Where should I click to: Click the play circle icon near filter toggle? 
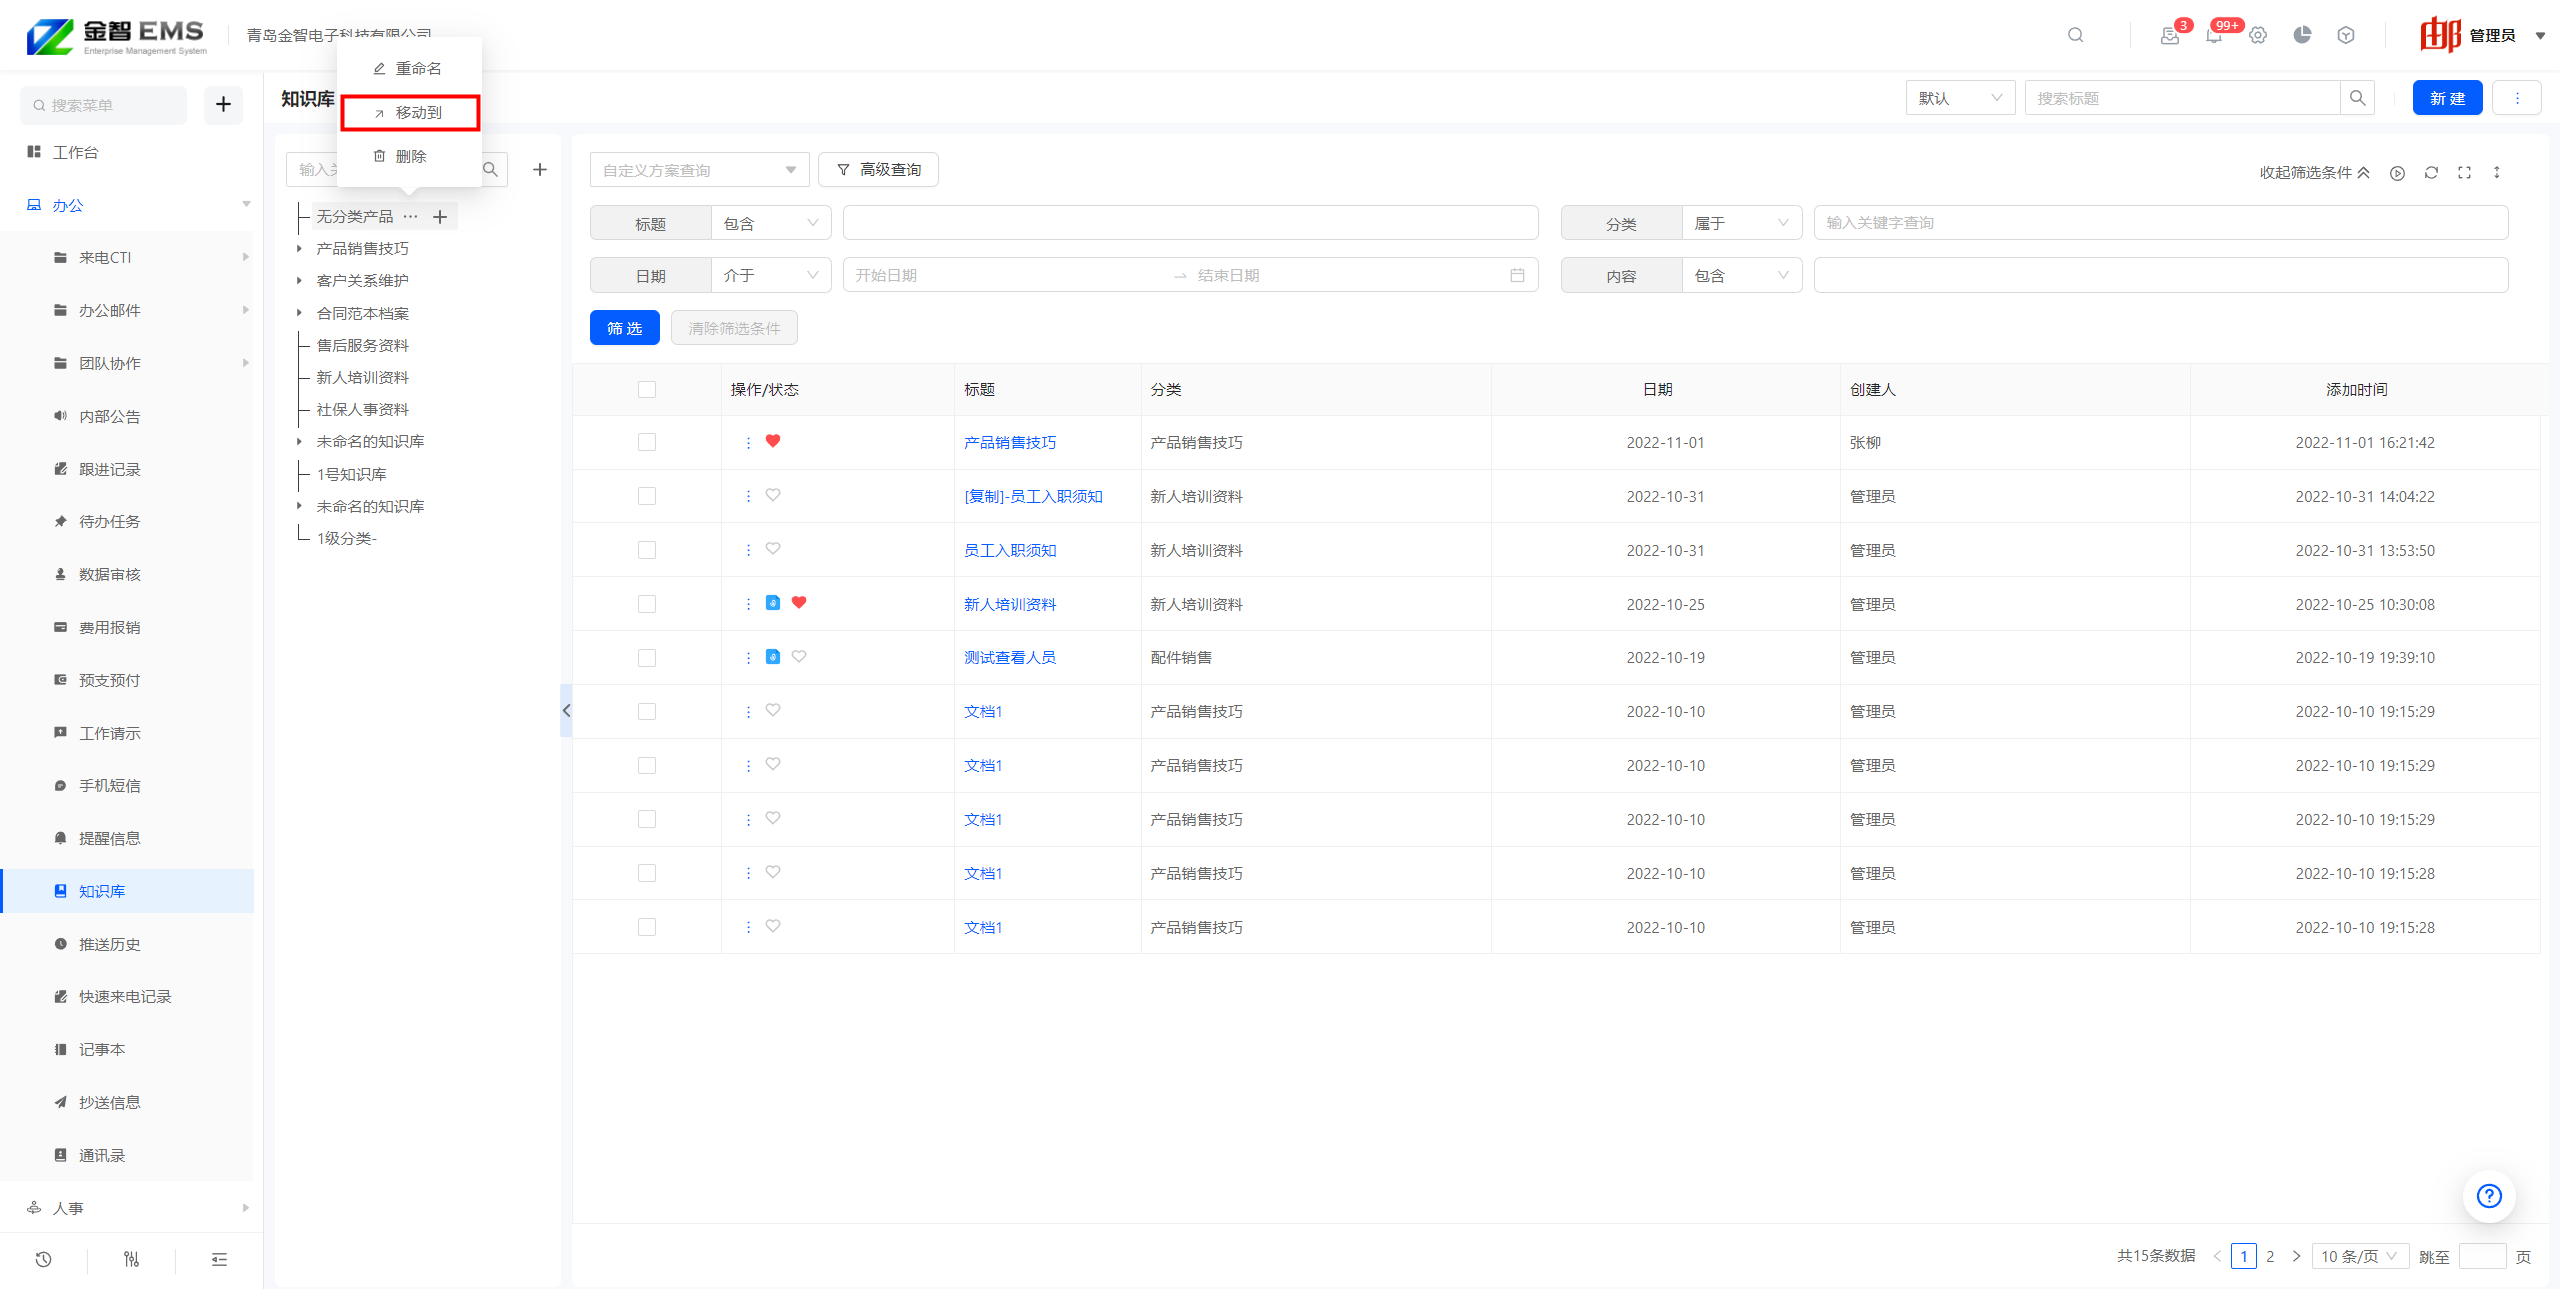[2397, 173]
